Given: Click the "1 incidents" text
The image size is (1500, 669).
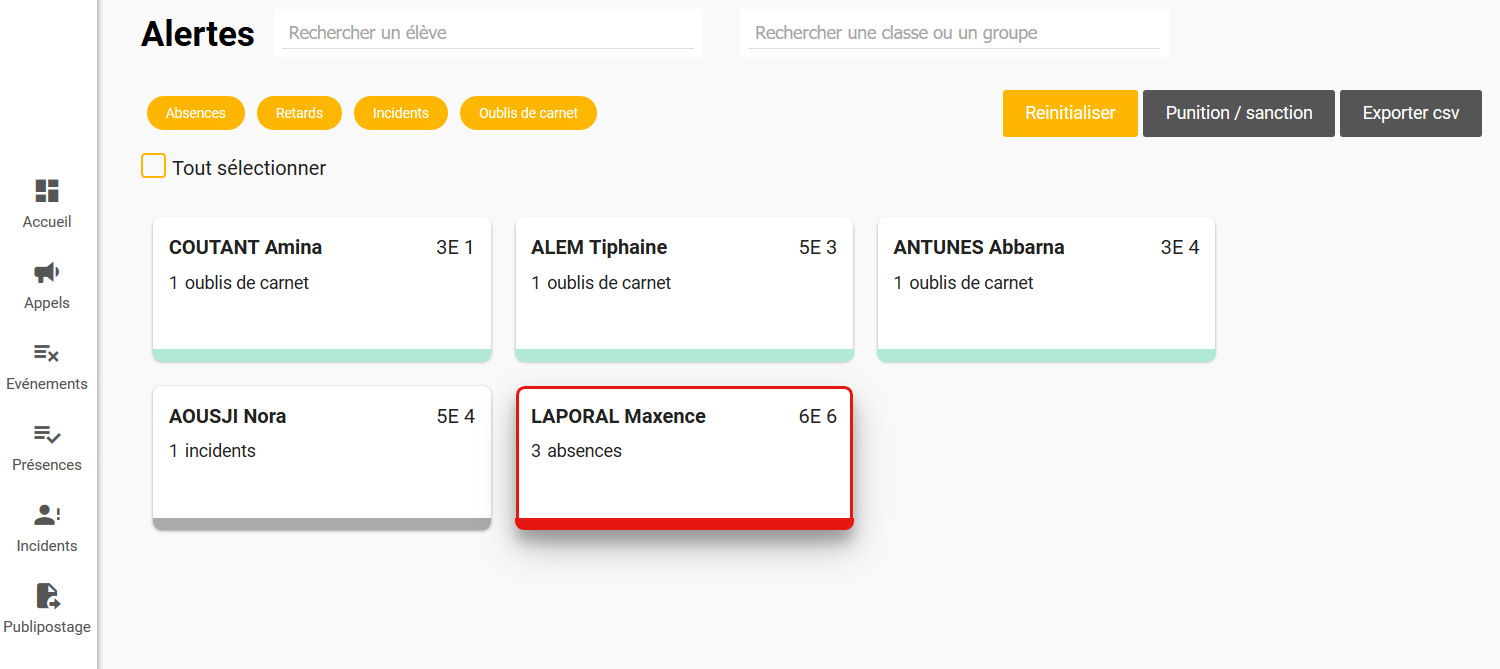Looking at the screenshot, I should click(213, 451).
